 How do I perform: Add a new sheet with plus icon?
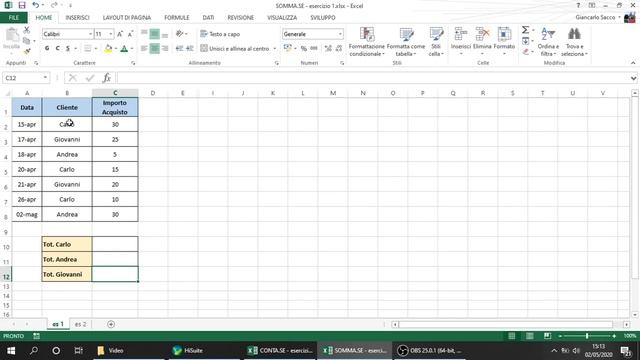click(111, 324)
